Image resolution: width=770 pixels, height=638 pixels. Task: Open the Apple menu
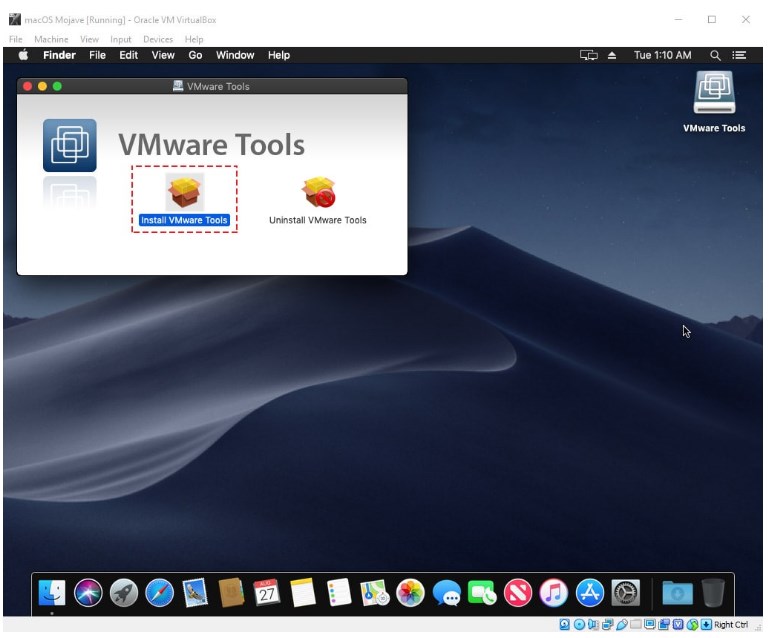(23, 55)
